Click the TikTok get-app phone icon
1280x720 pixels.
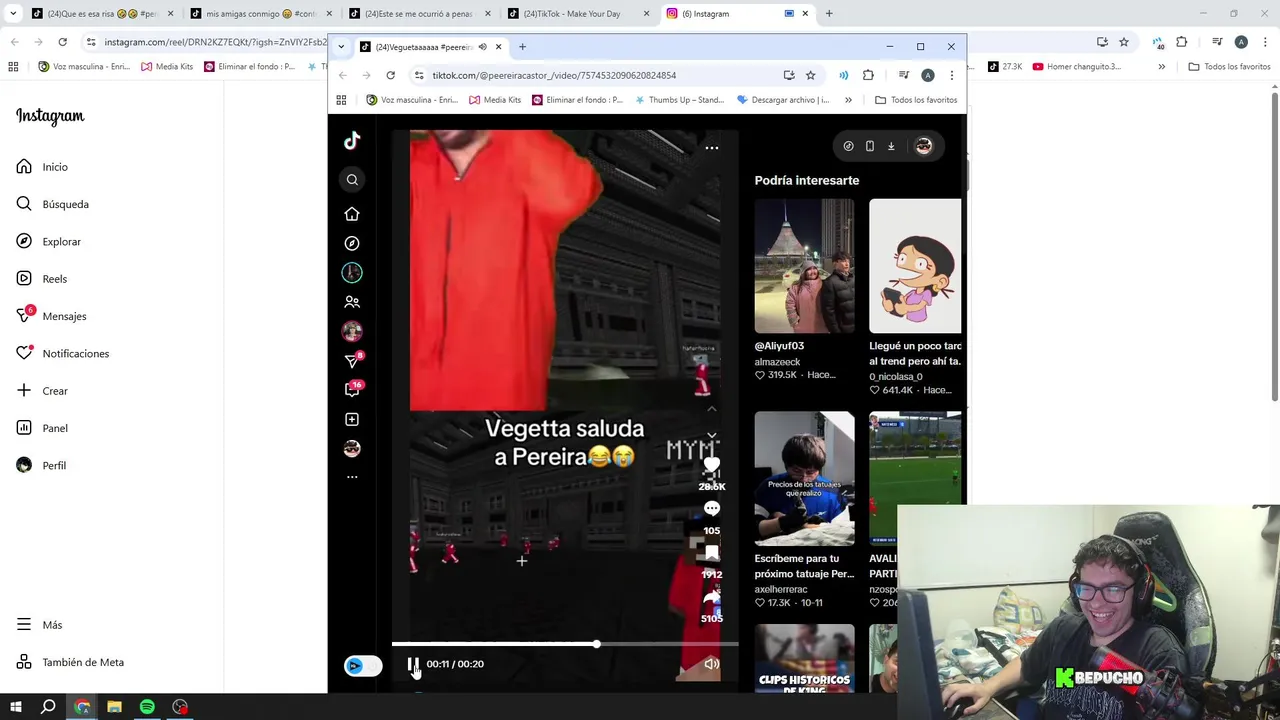870,146
